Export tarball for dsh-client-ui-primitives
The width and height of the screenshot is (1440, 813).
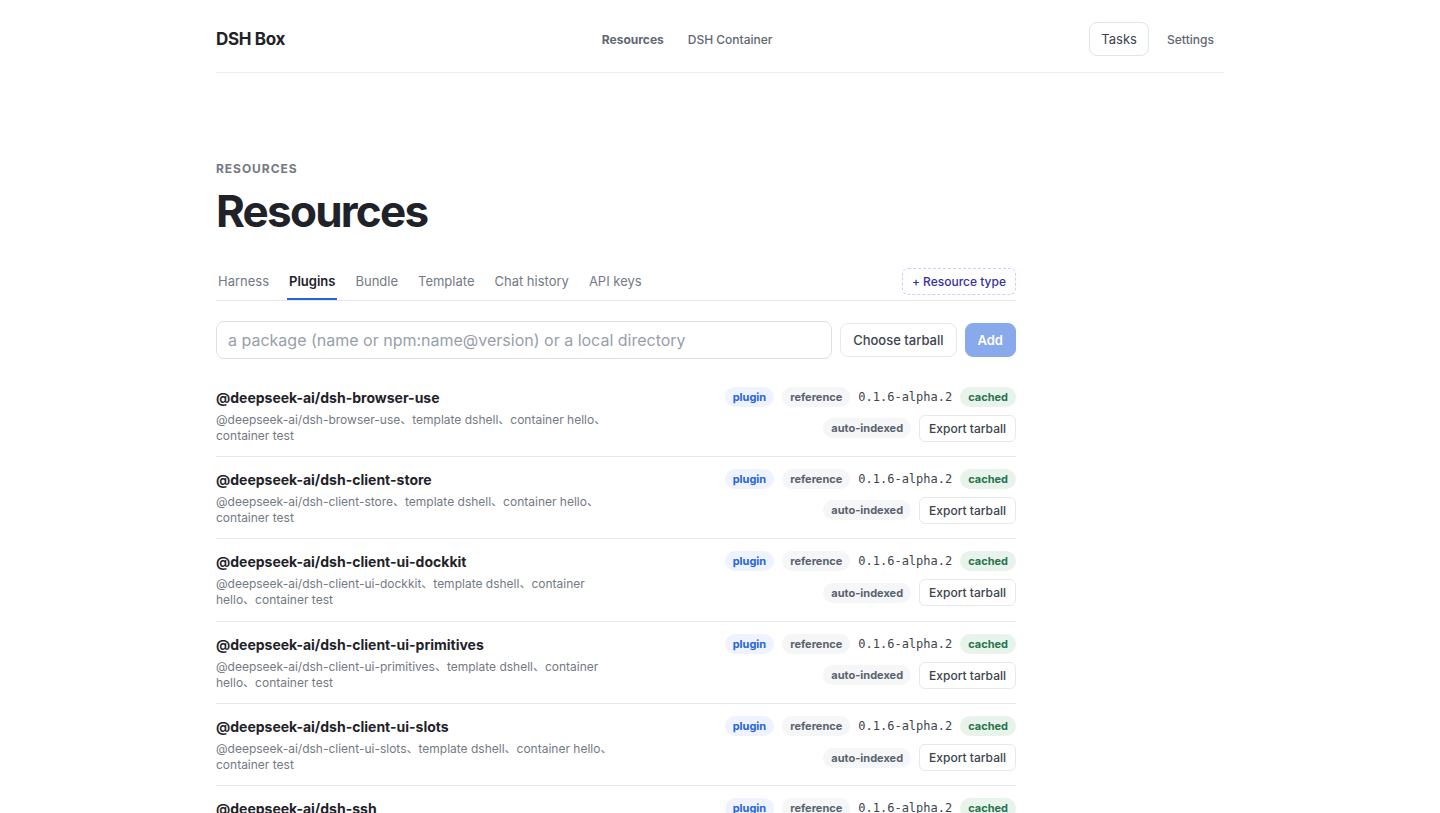967,675
